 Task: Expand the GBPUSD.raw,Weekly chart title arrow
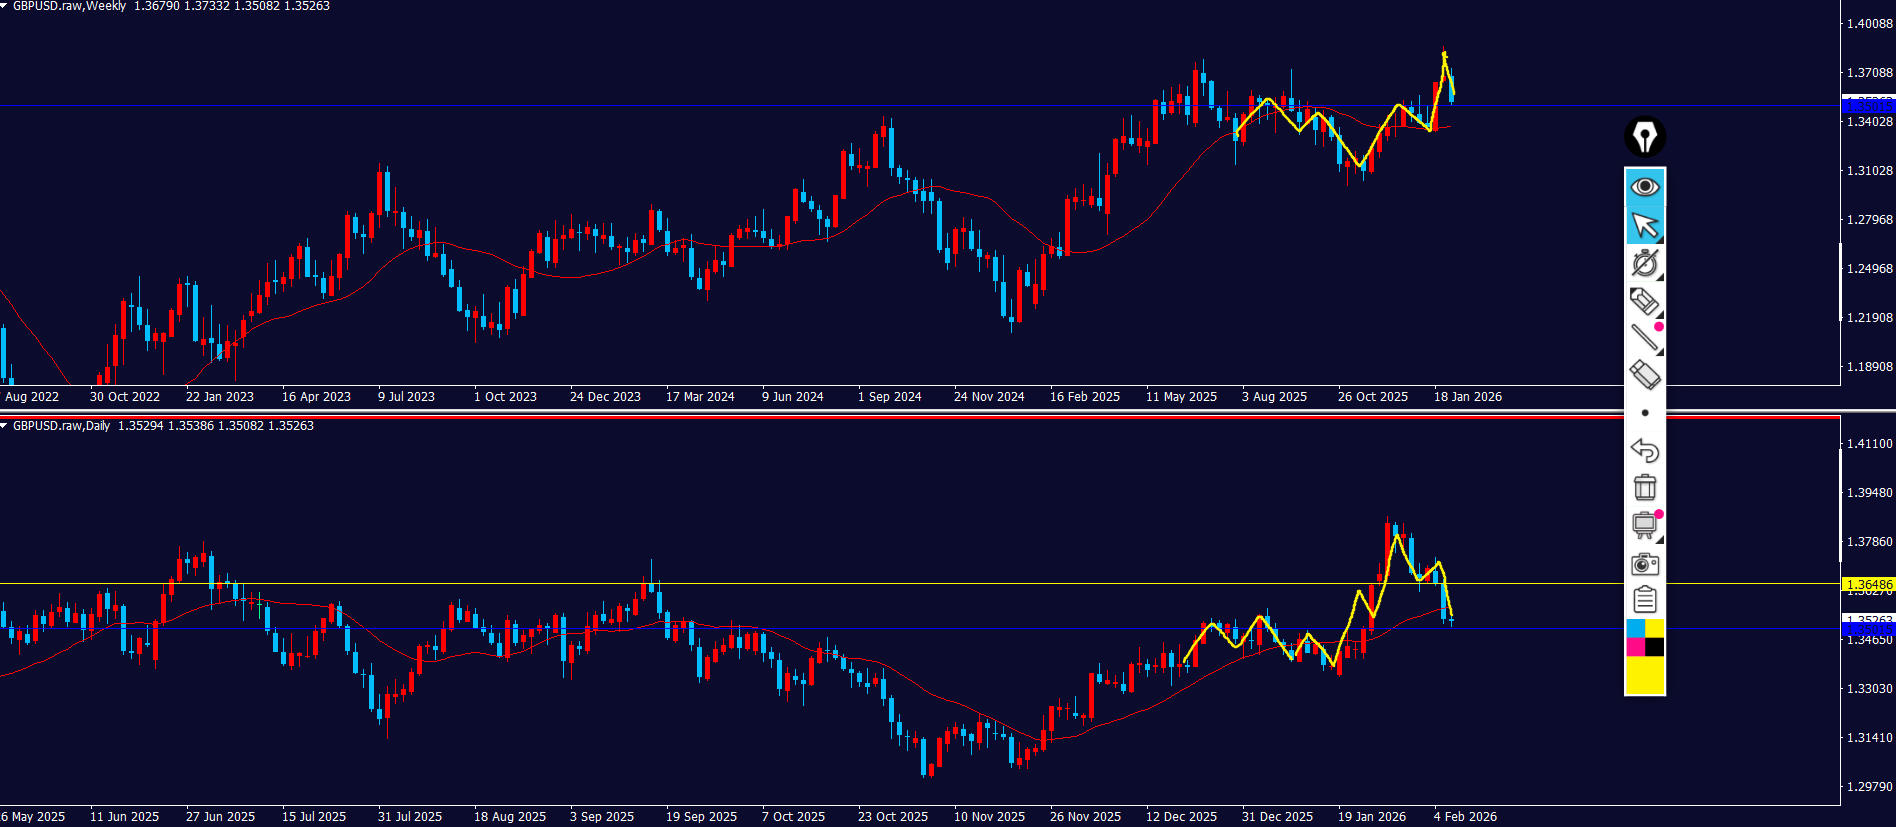pos(5,6)
